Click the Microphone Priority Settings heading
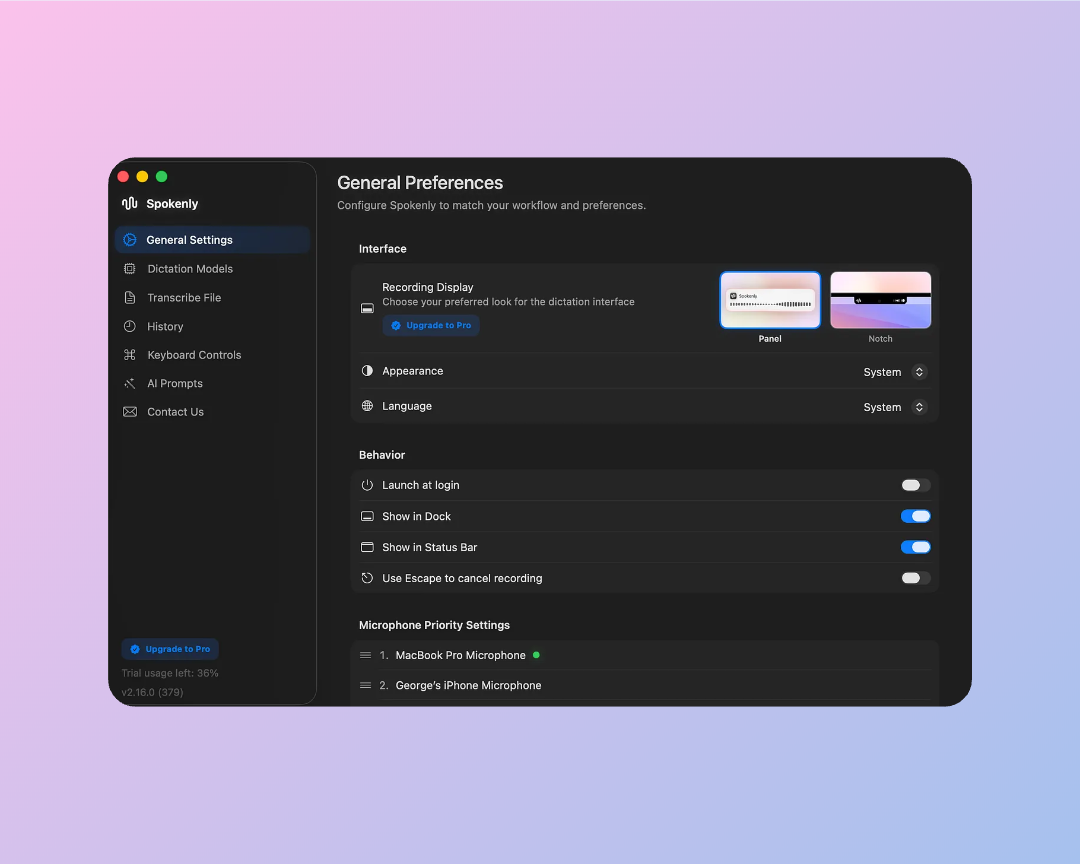 [x=434, y=625]
